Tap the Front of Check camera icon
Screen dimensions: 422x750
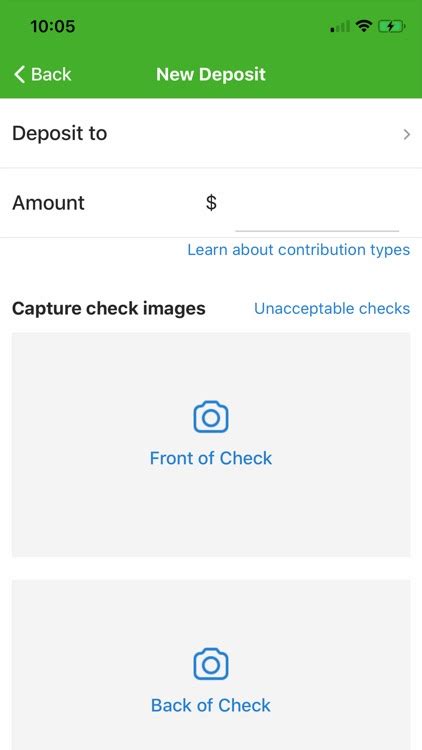(x=211, y=417)
